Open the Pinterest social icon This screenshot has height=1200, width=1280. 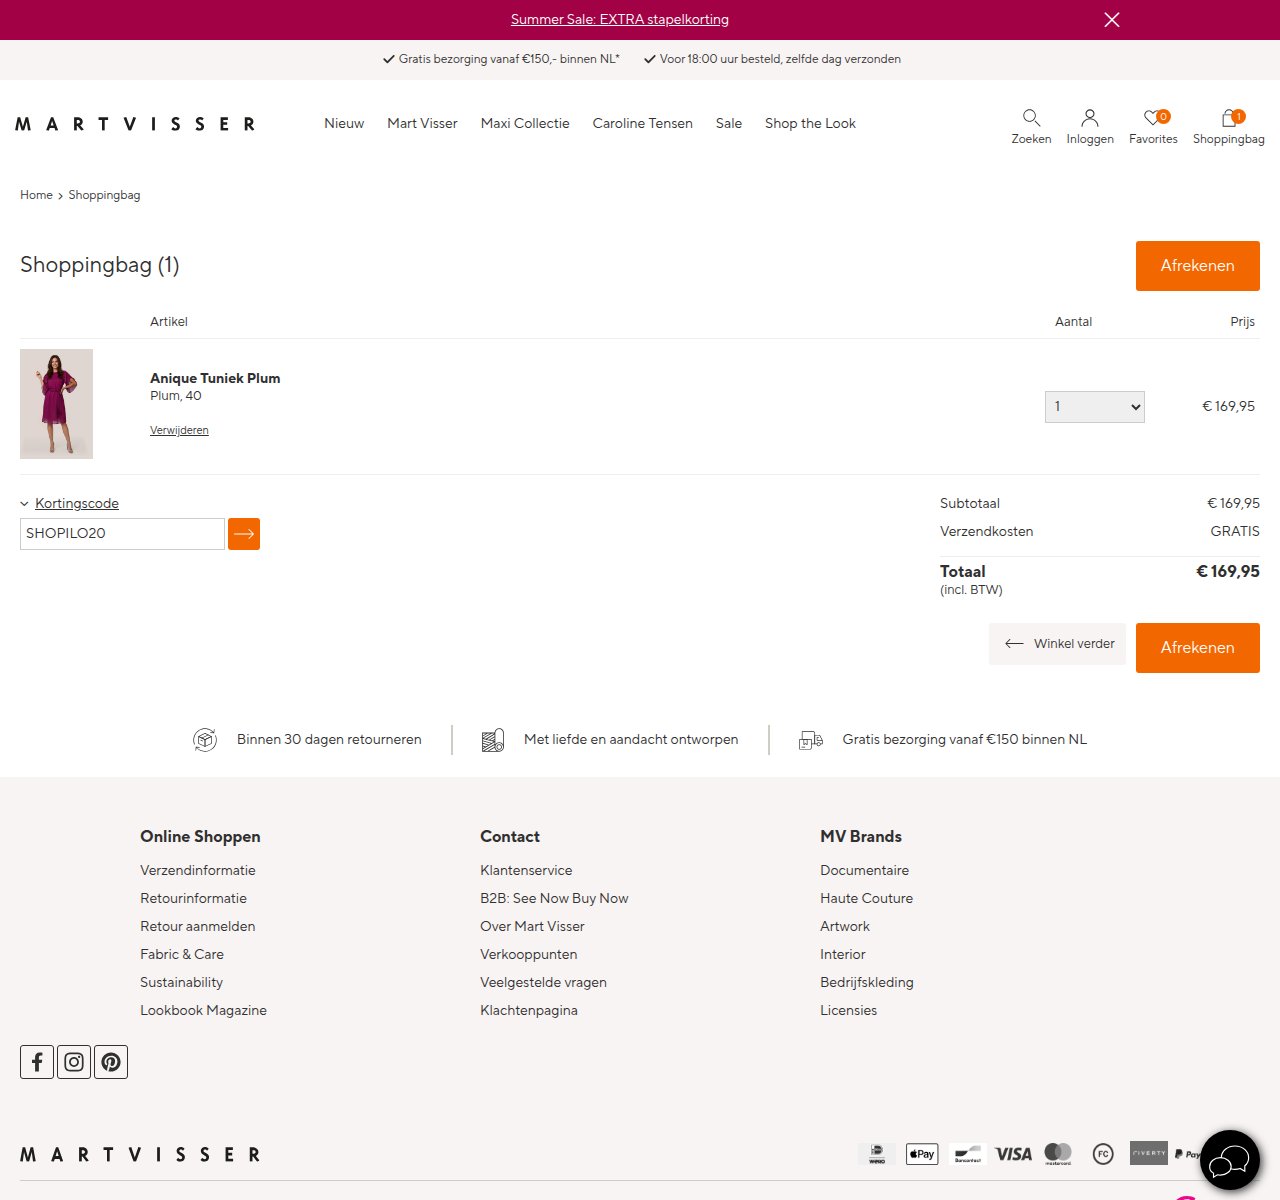(x=111, y=1062)
